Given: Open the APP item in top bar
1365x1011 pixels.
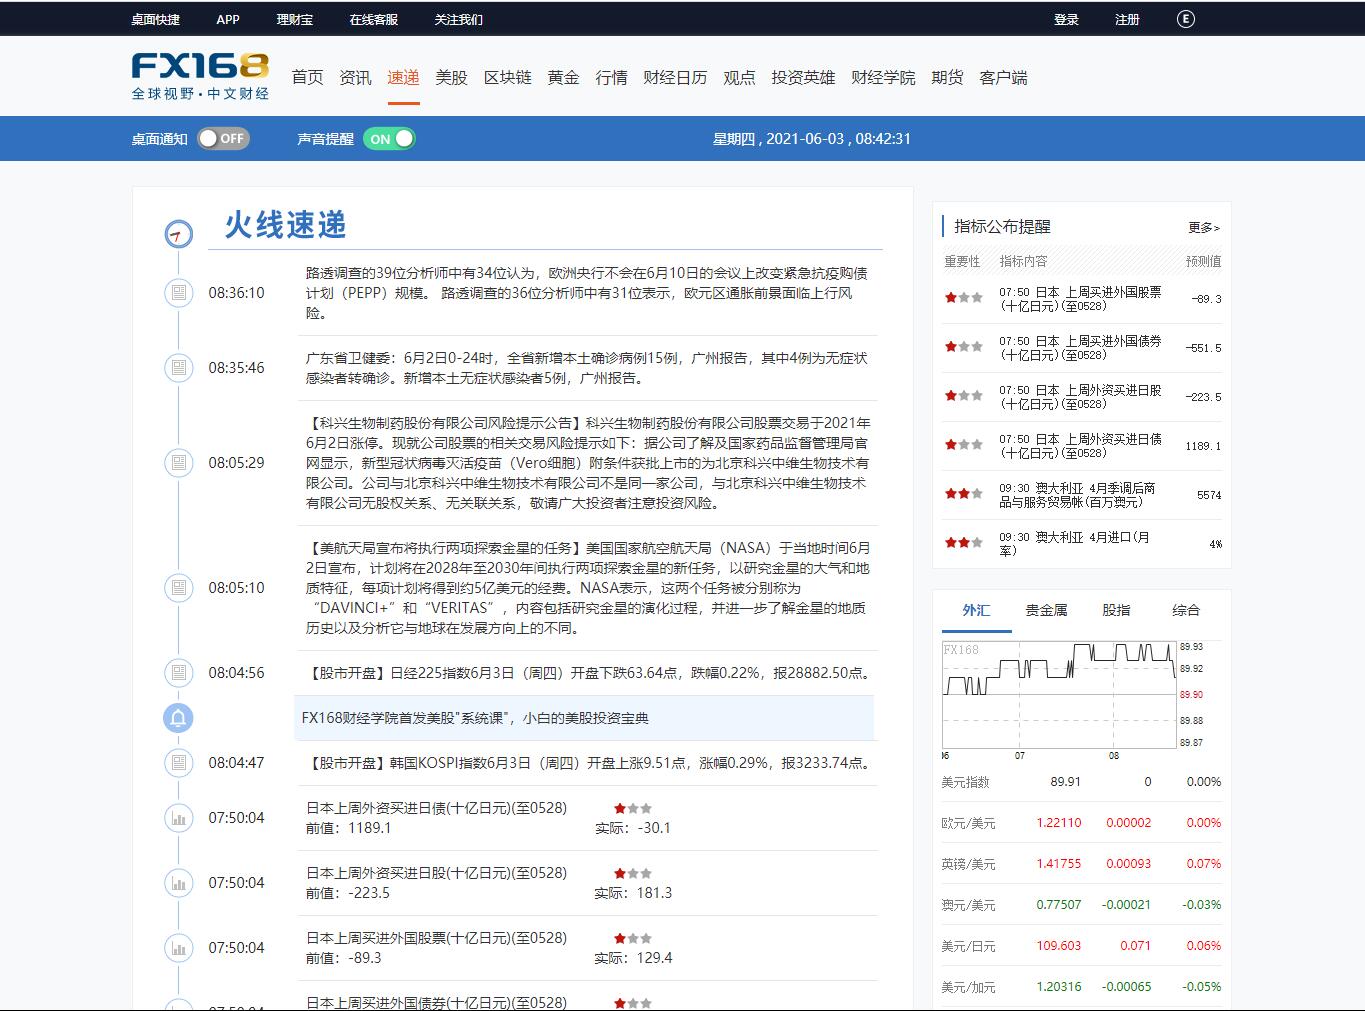Looking at the screenshot, I should [x=228, y=19].
